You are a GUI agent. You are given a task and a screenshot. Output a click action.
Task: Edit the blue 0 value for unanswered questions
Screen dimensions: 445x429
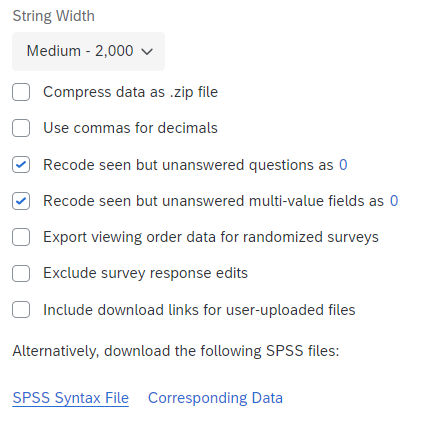pyautogui.click(x=343, y=165)
